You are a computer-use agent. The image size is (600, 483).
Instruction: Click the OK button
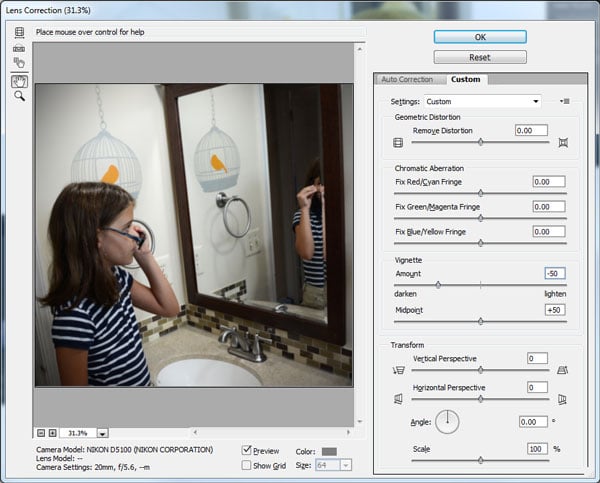(x=480, y=37)
